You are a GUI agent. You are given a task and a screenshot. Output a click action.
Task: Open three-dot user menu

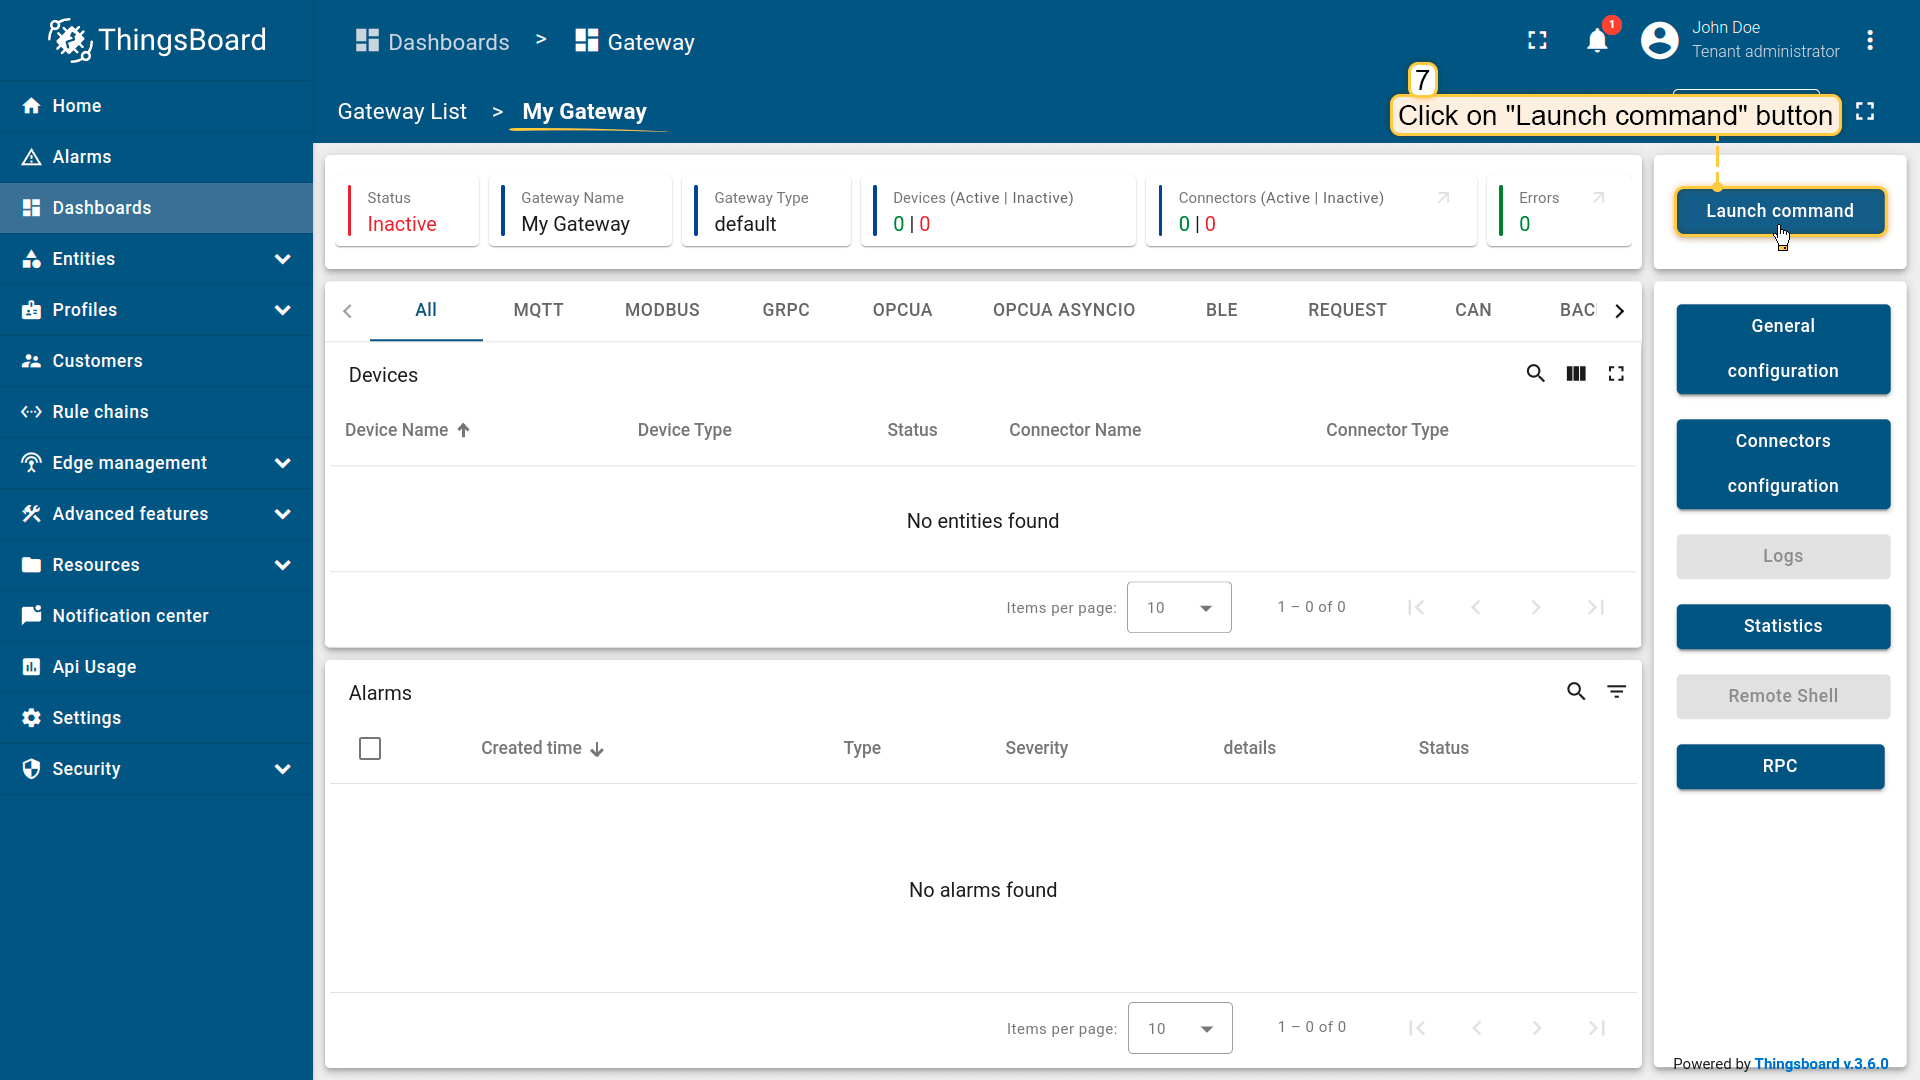point(1869,41)
